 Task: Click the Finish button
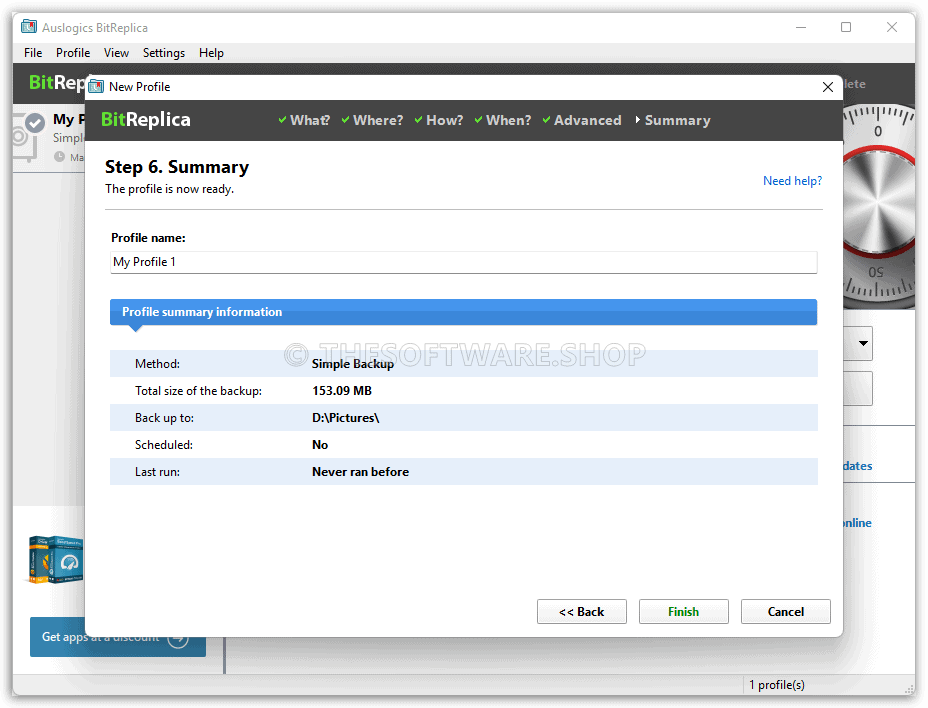coord(684,612)
